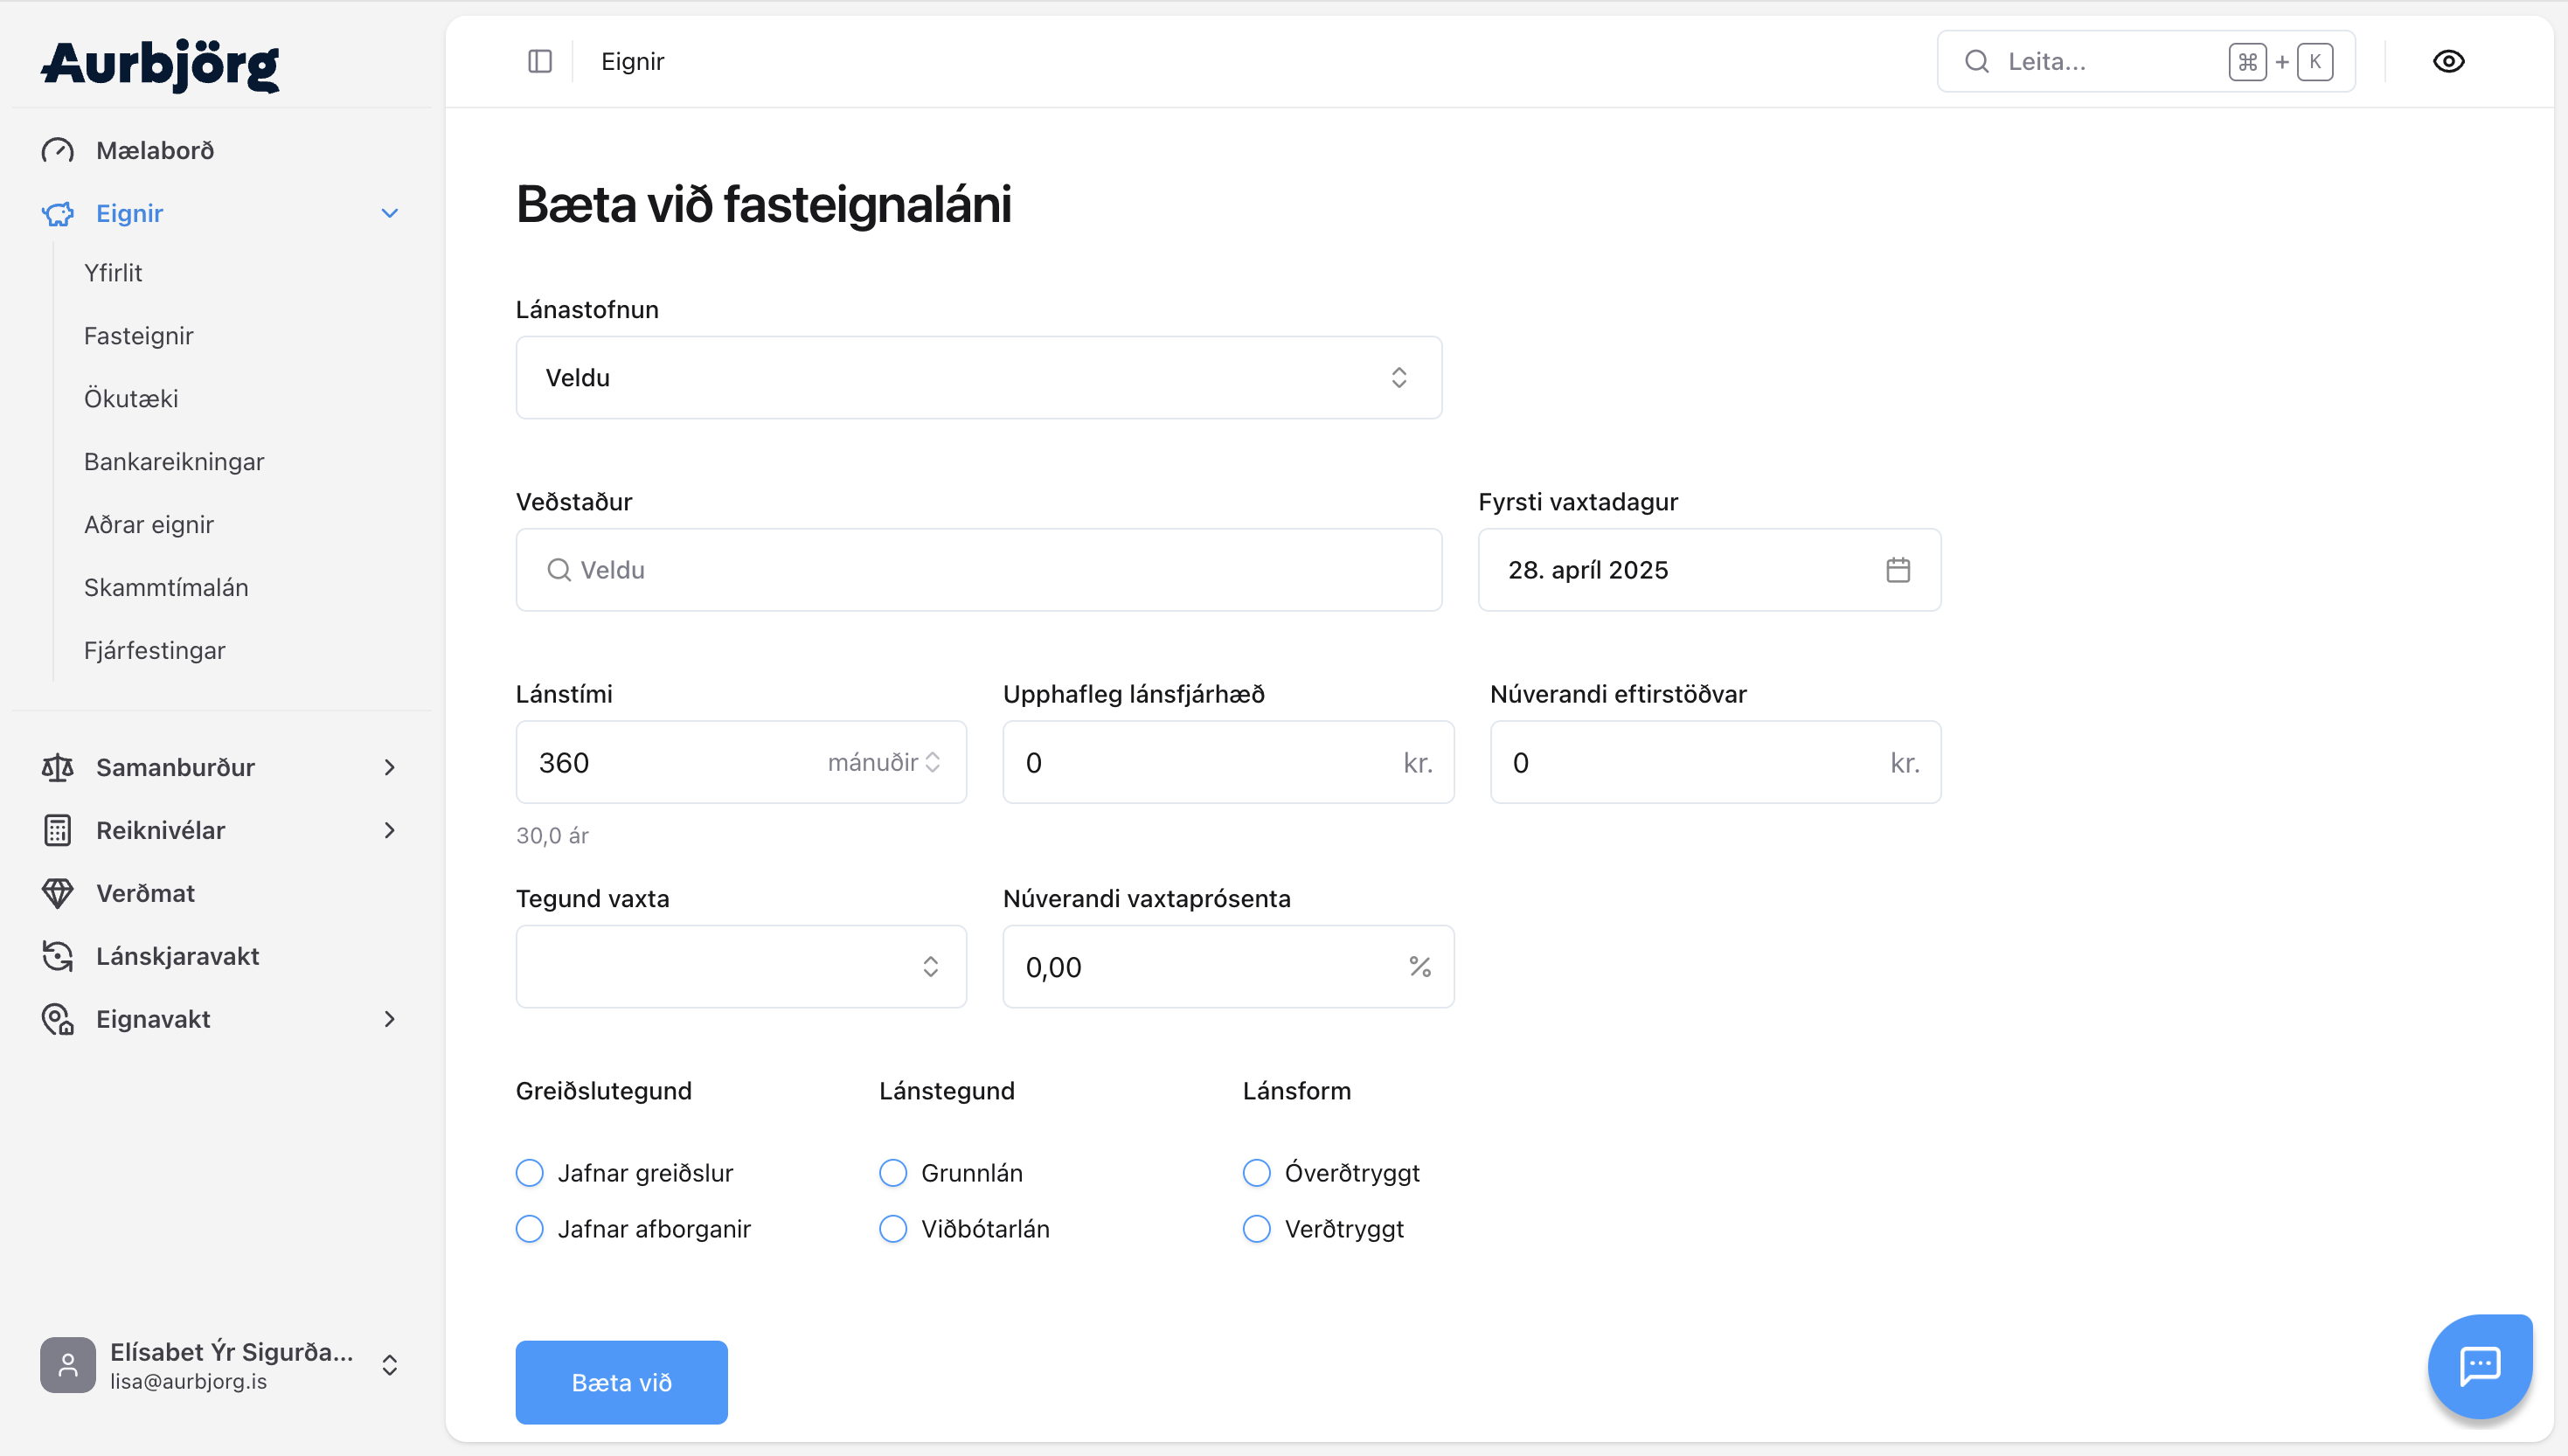Click the Mælaborð gauge icon
This screenshot has height=1456, width=2568.
tap(58, 151)
